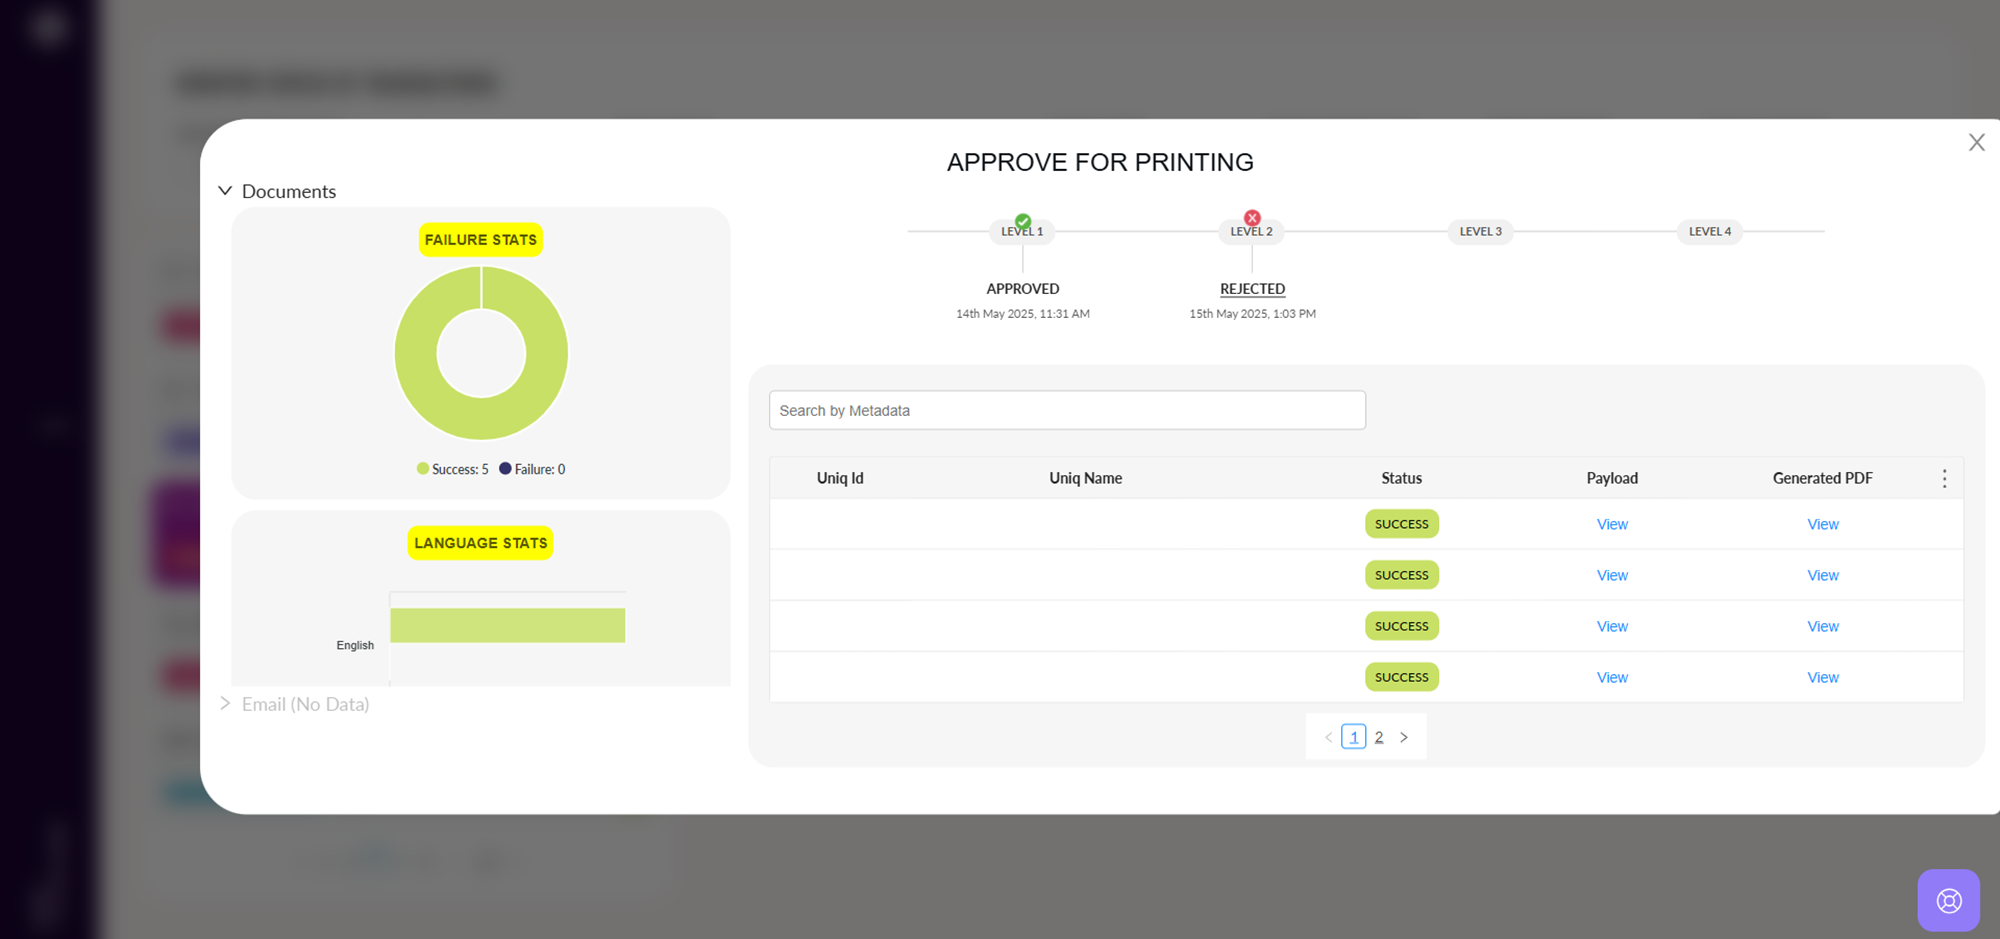The height and width of the screenshot is (939, 2000).
Task: Close the Approve for Printing dialog
Action: (x=1976, y=143)
